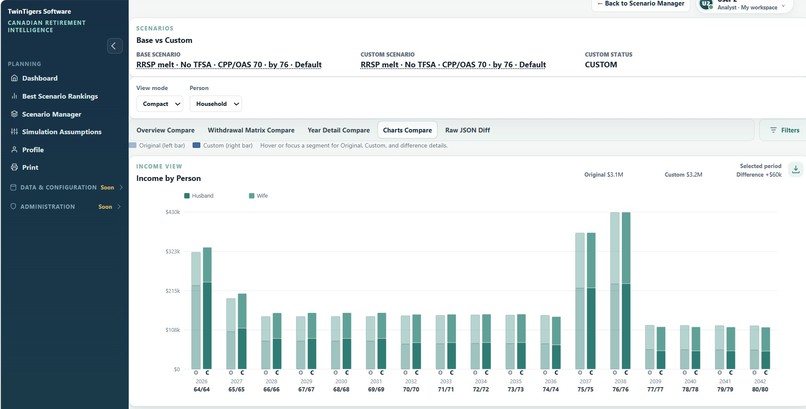This screenshot has width=806, height=409.
Task: Click the Data & Configuration database icon
Action: tap(13, 188)
